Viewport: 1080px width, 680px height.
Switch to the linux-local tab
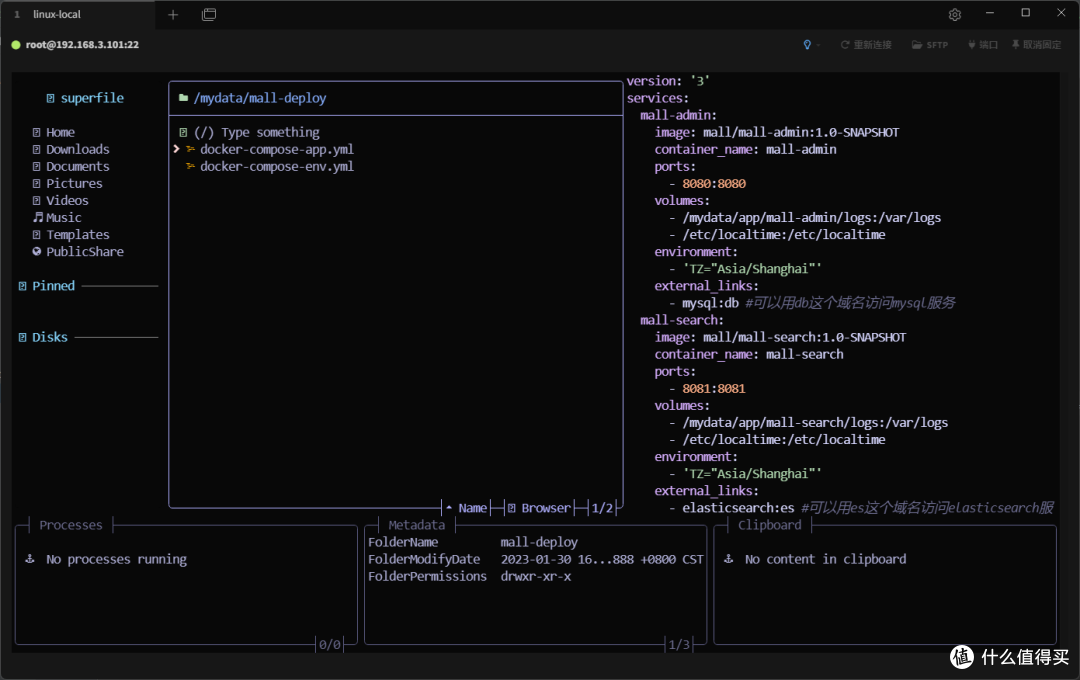[56, 14]
